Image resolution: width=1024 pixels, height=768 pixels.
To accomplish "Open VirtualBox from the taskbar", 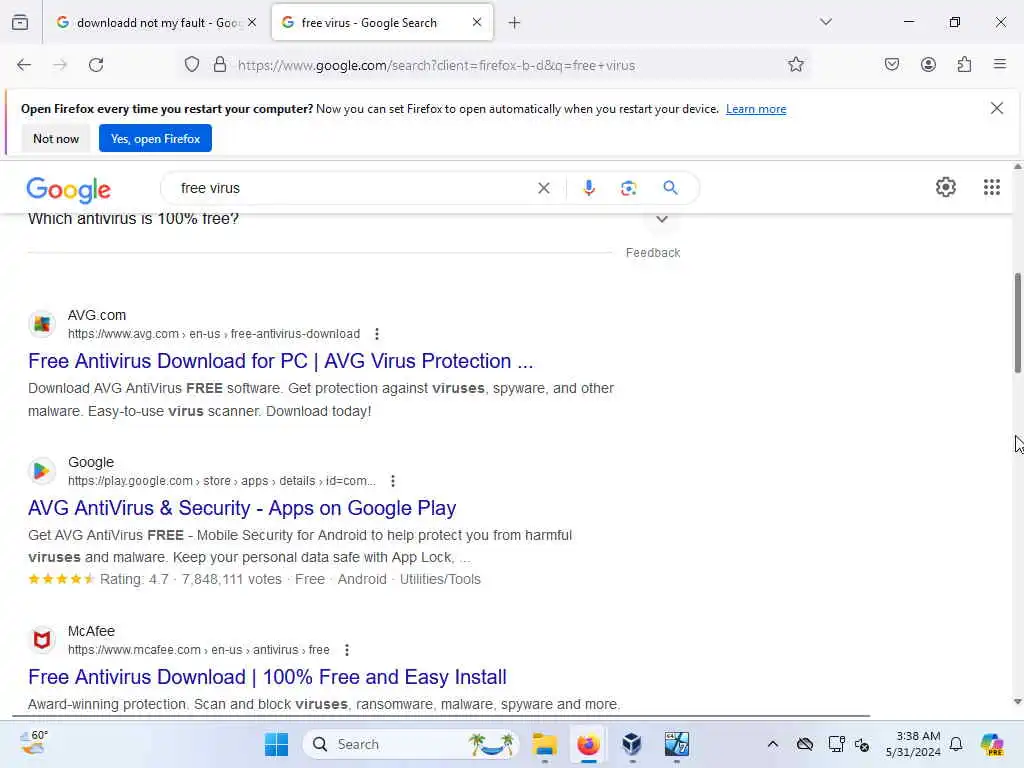I will pyautogui.click(x=632, y=744).
